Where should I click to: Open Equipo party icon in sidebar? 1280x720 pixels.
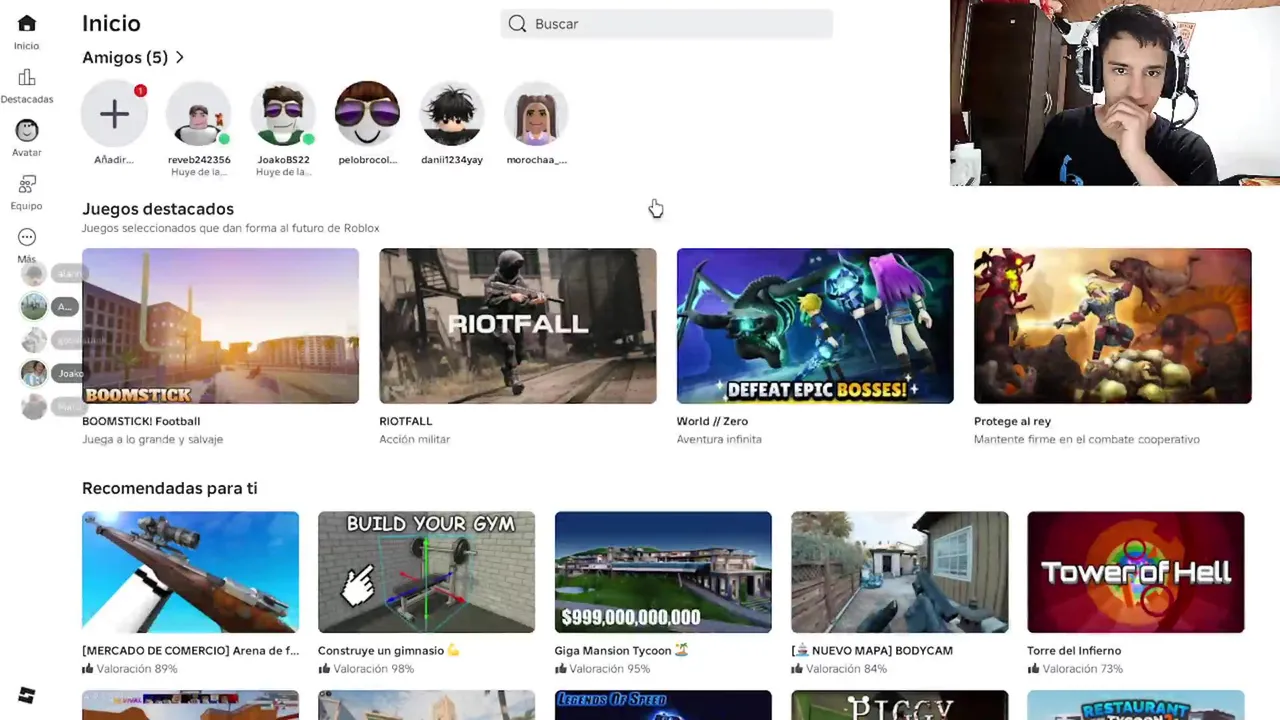pos(27,184)
